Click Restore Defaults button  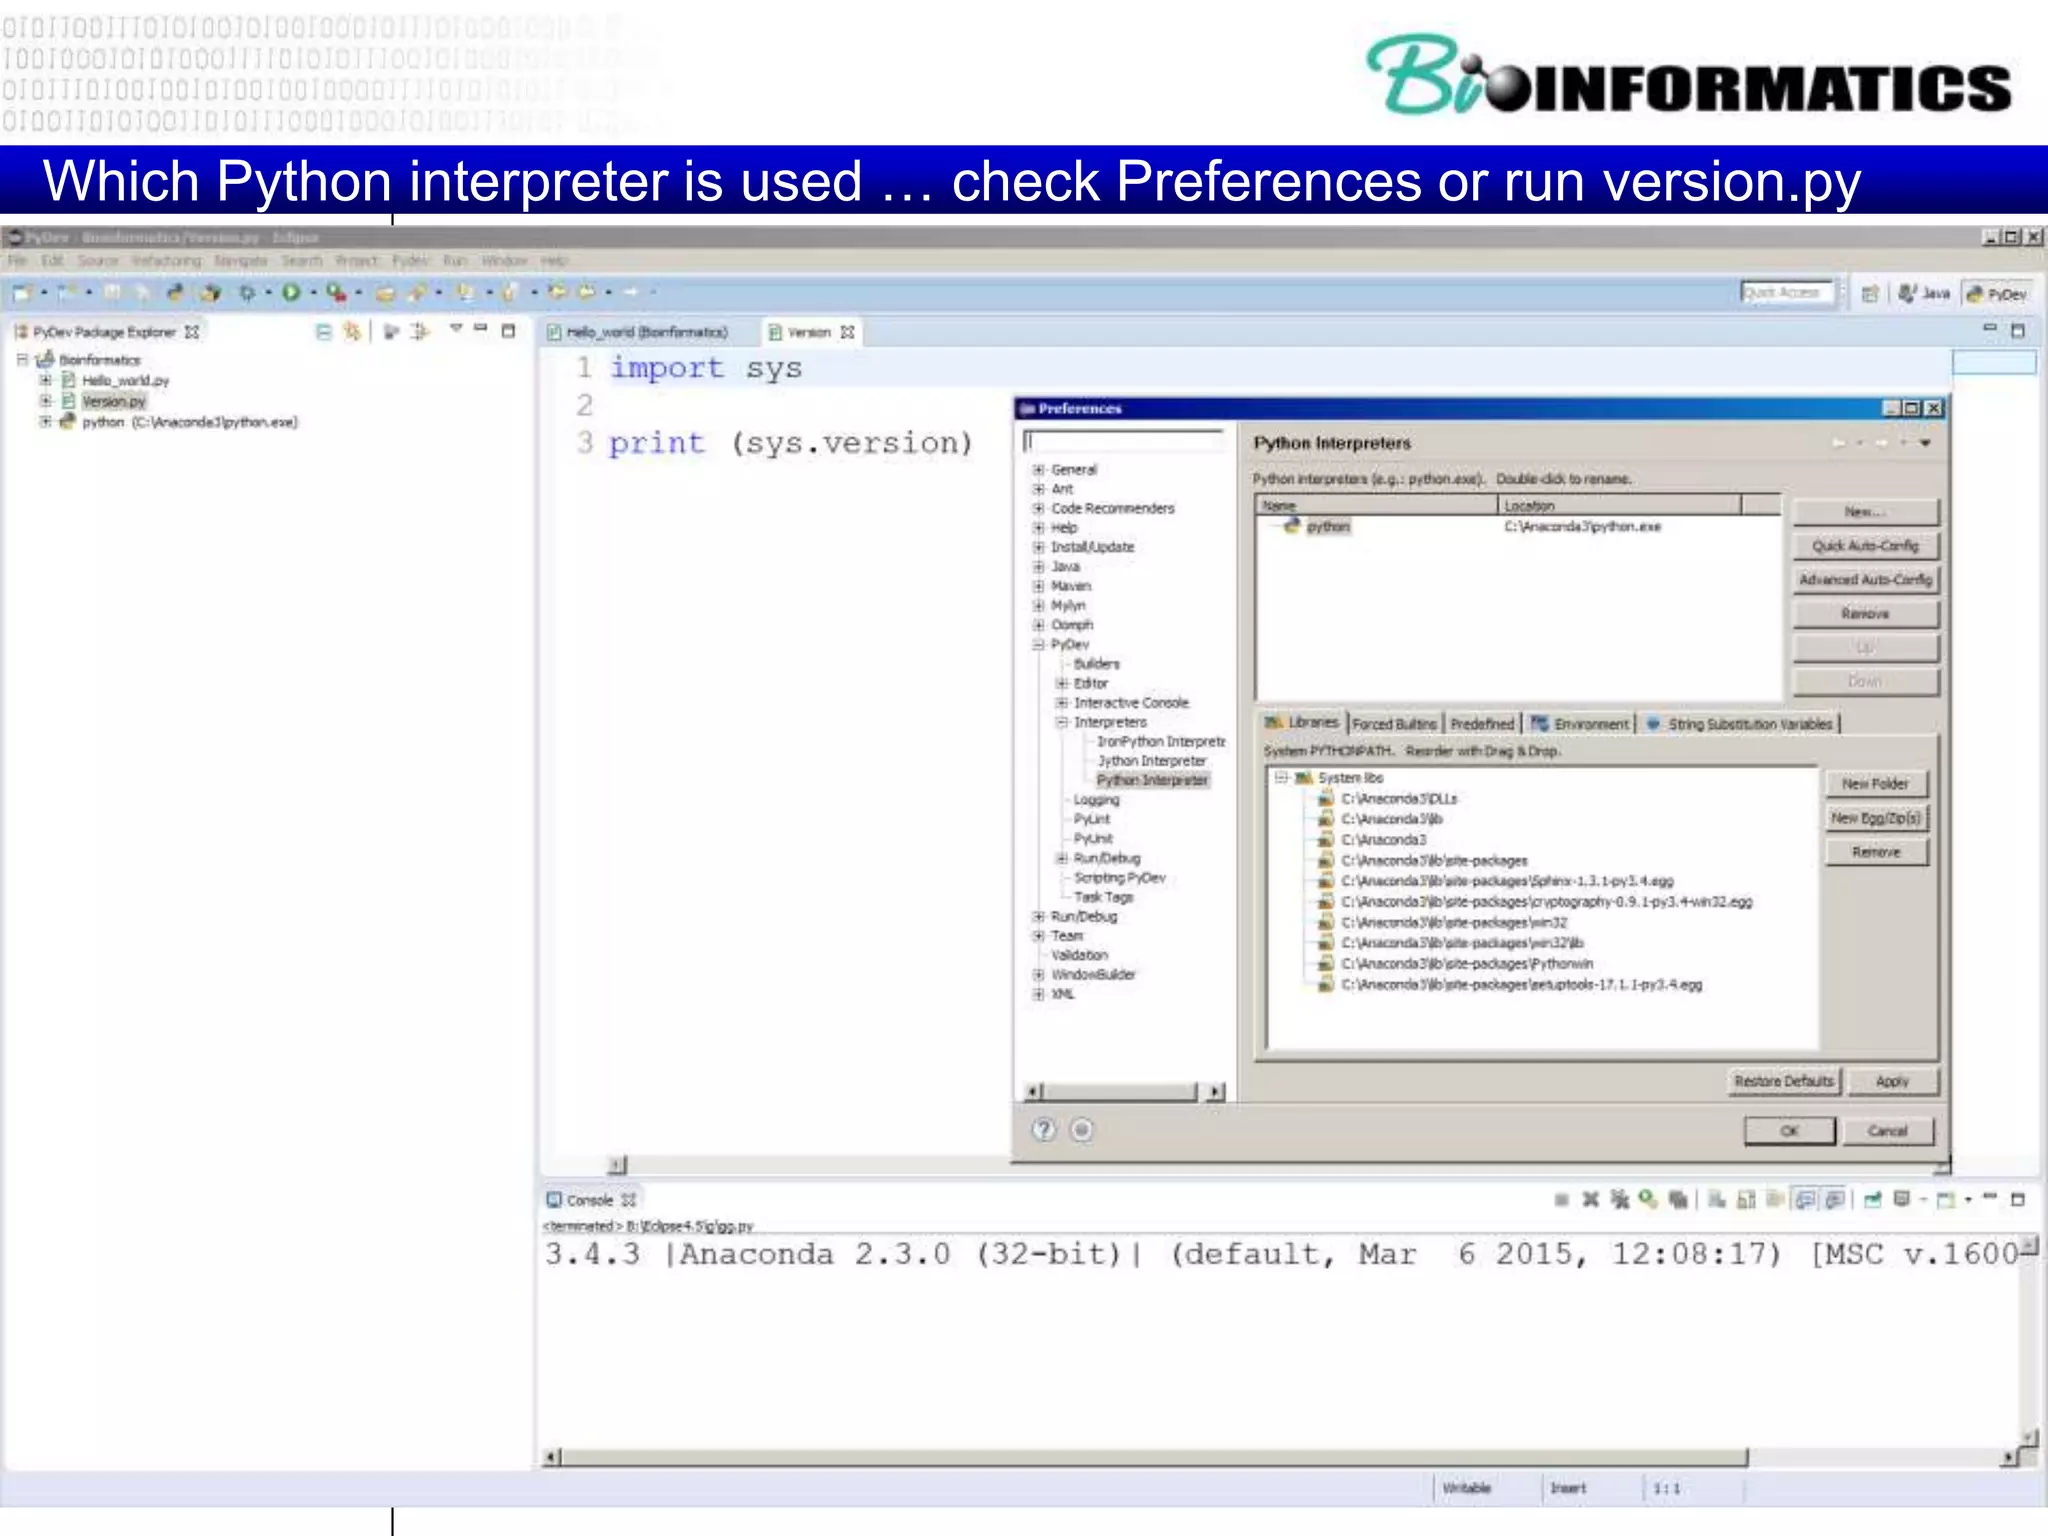pos(1784,1081)
